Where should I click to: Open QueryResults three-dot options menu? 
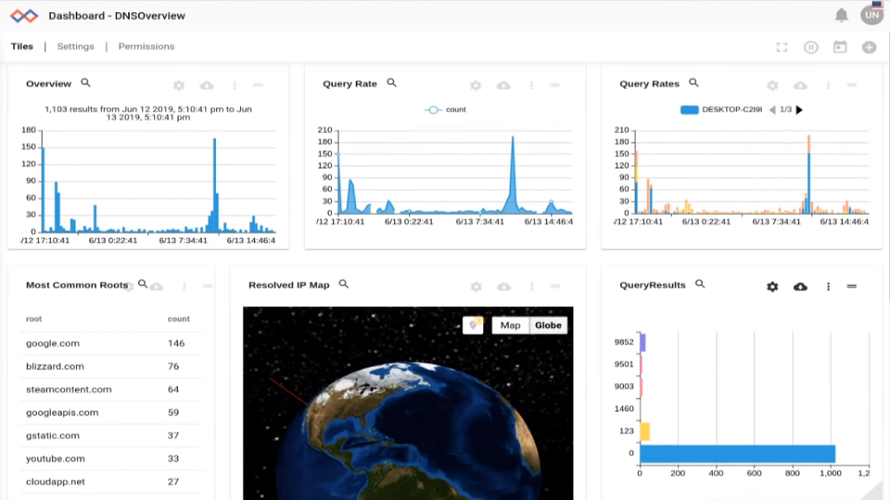coord(828,287)
